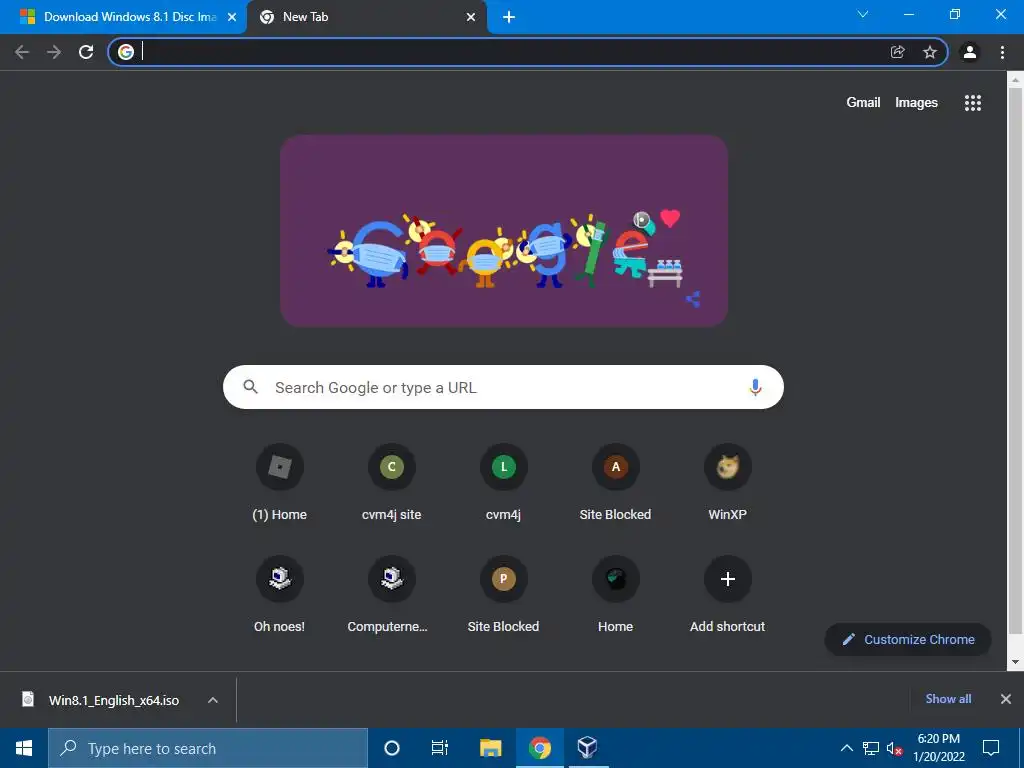Viewport: 1024px width, 768px height.
Task: Close the Download Windows 8.1 tab
Action: pyautogui.click(x=232, y=18)
